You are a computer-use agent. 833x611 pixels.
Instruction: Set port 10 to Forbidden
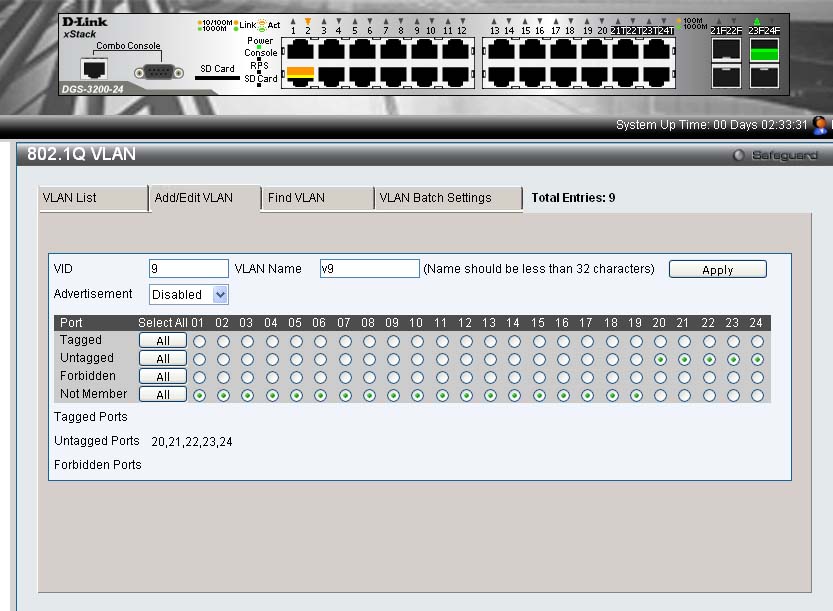pyautogui.click(x=417, y=377)
